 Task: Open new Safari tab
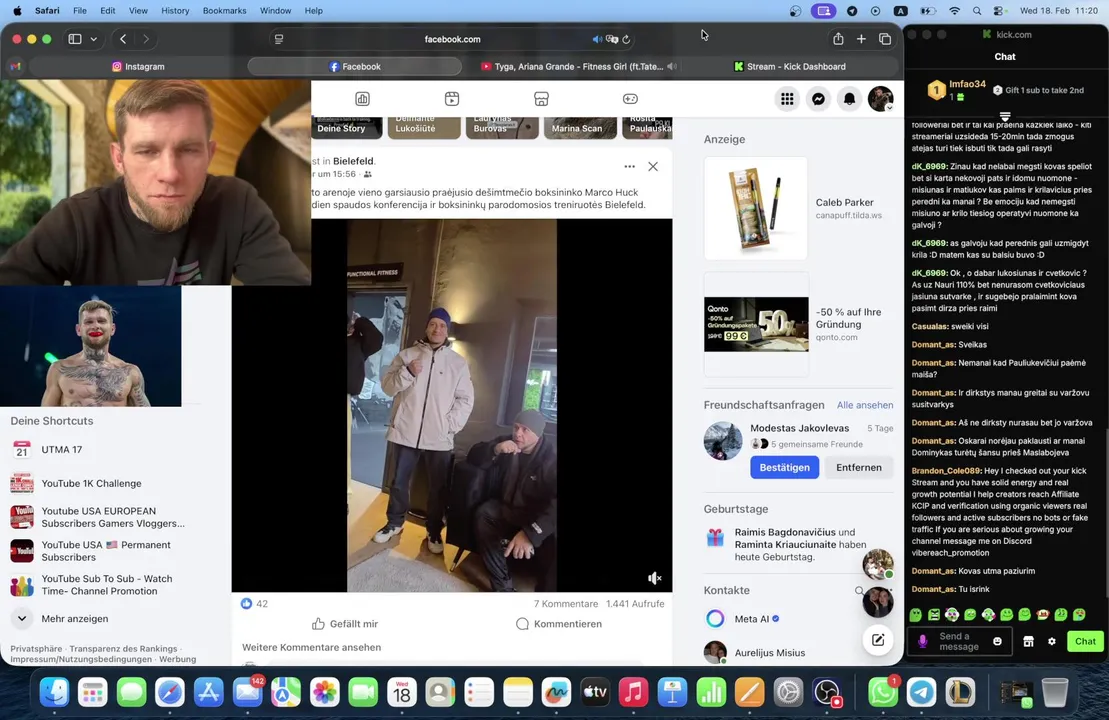pyautogui.click(x=861, y=39)
